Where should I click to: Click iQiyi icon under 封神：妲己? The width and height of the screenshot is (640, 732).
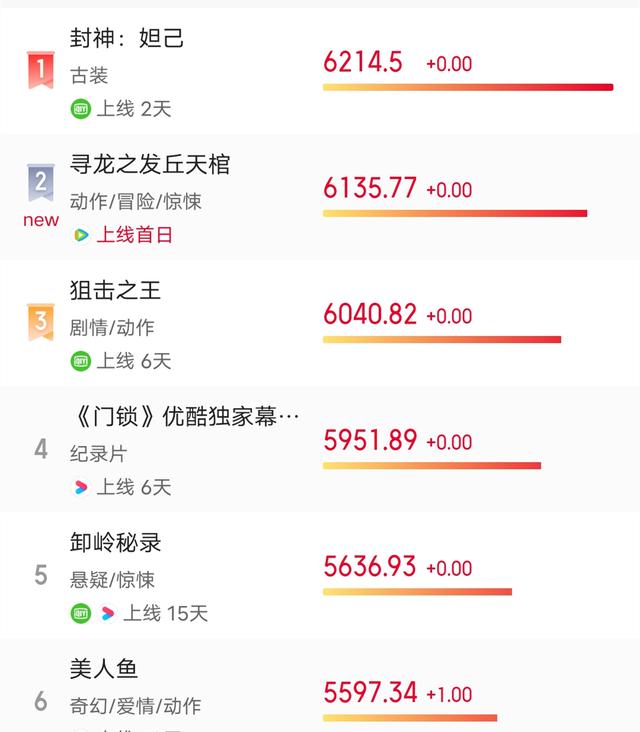point(81,109)
